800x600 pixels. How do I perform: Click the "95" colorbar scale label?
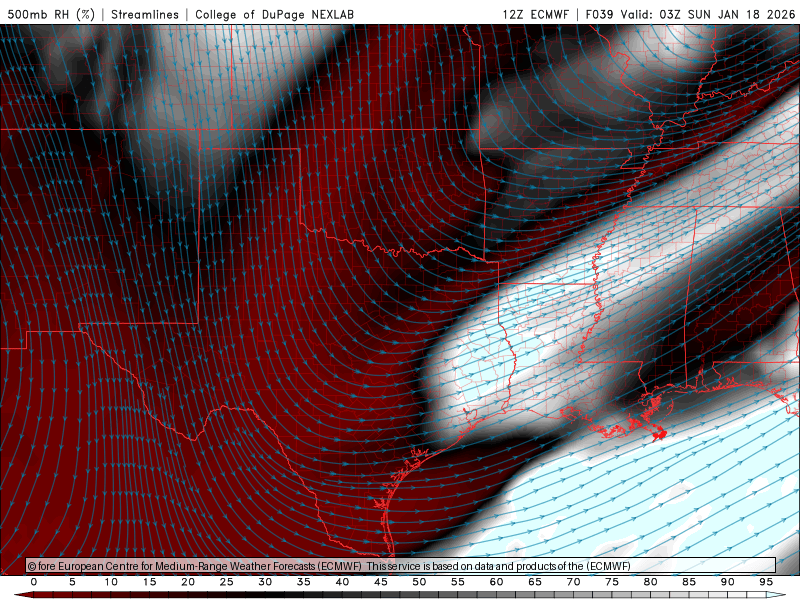pyautogui.click(x=766, y=582)
